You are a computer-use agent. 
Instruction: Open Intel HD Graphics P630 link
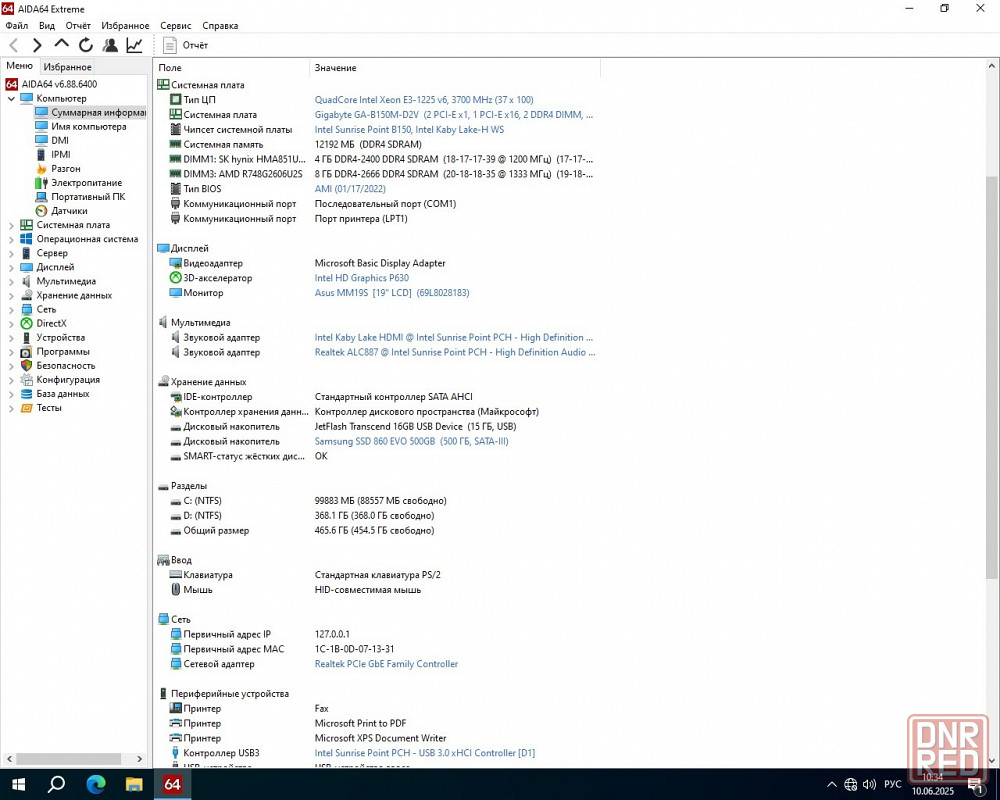click(362, 278)
